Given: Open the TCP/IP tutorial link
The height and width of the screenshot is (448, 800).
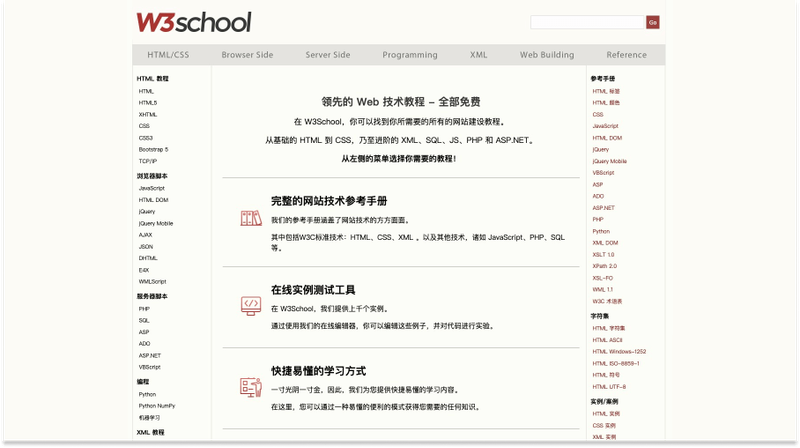Looking at the screenshot, I should pos(148,161).
